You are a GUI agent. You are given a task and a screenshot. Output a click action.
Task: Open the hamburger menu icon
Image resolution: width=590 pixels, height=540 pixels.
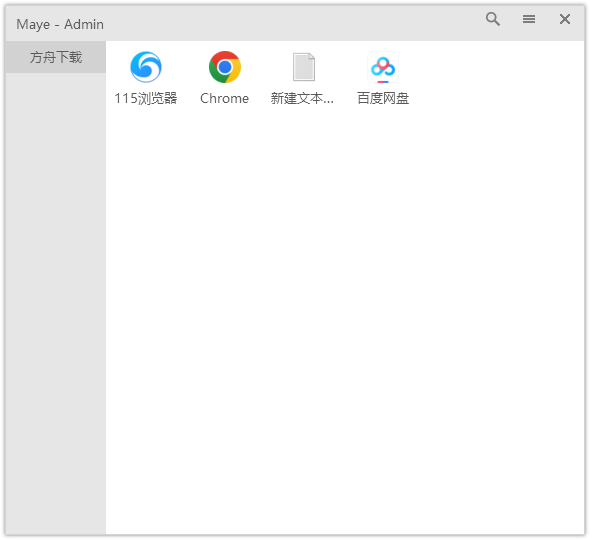click(529, 19)
